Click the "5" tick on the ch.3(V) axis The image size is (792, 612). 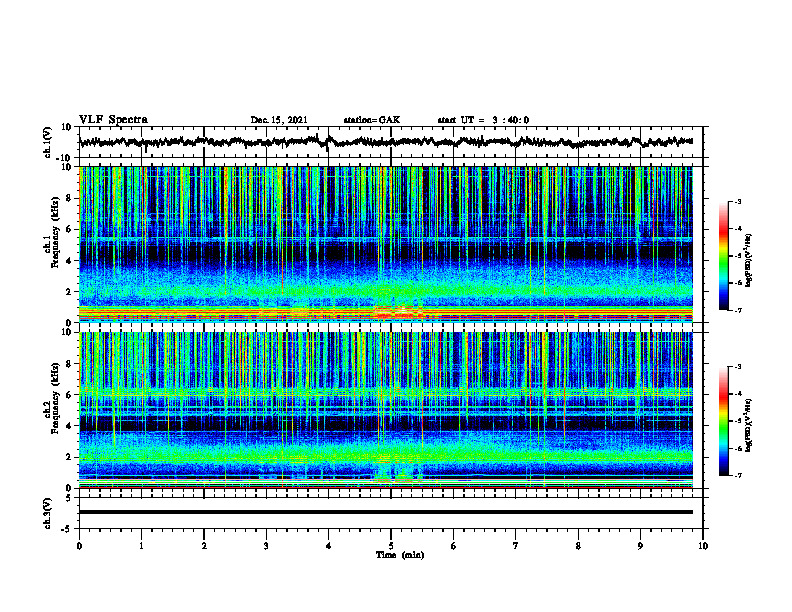point(69,498)
